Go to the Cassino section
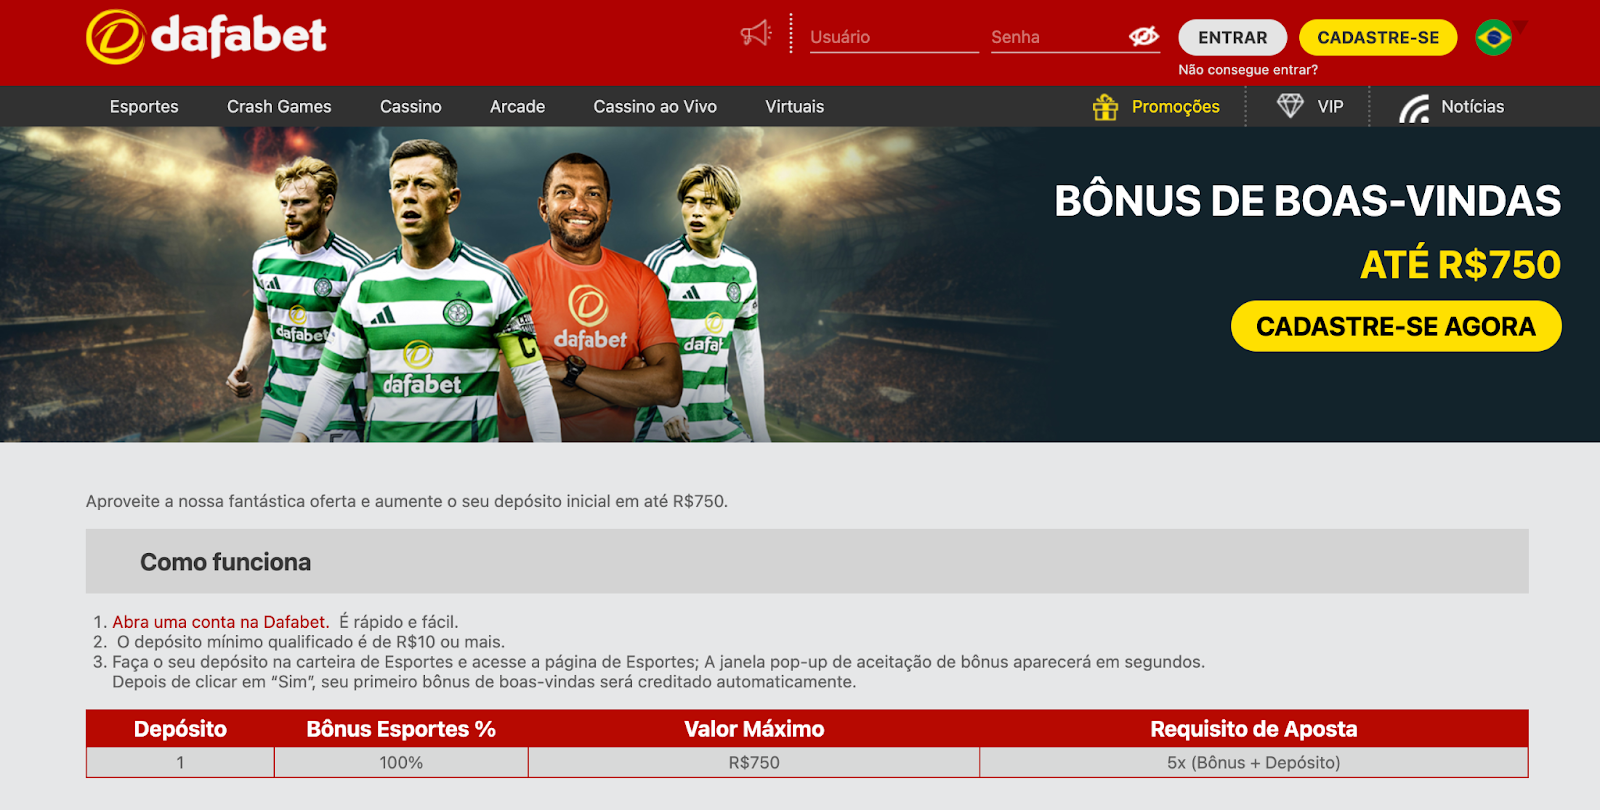Screen dimensions: 1600x810 pos(411,107)
